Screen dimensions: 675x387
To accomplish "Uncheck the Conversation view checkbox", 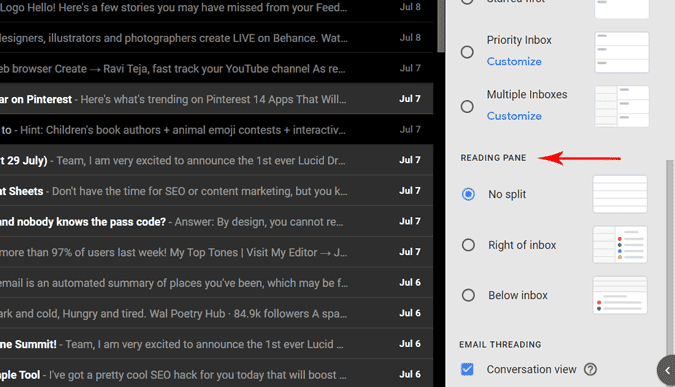I will [x=467, y=369].
